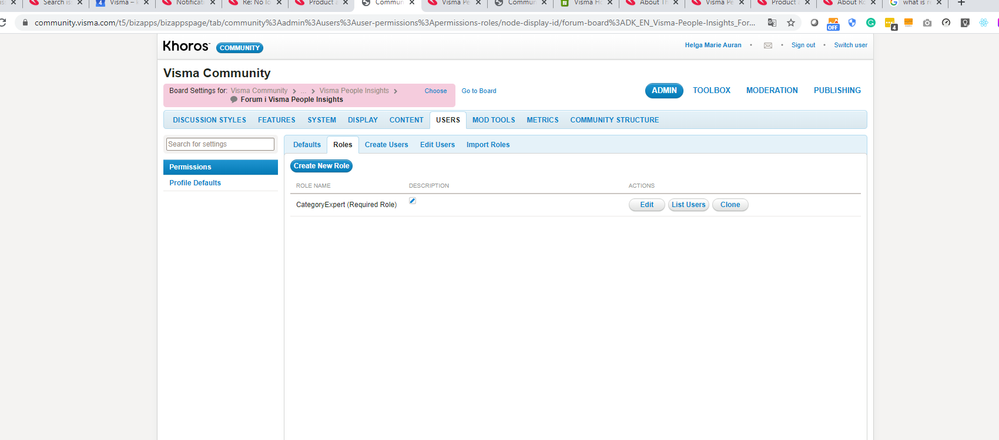The height and width of the screenshot is (440, 999).
Task: Select the Roles sub-tab
Action: 343,145
